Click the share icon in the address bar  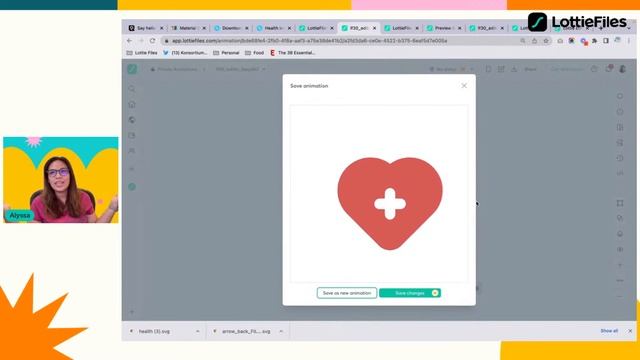(x=534, y=41)
